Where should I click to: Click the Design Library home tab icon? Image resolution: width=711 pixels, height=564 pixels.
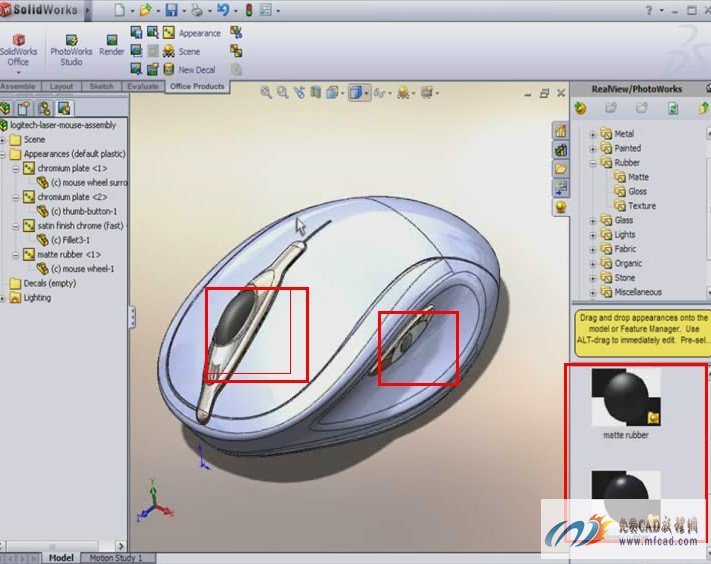(x=560, y=131)
